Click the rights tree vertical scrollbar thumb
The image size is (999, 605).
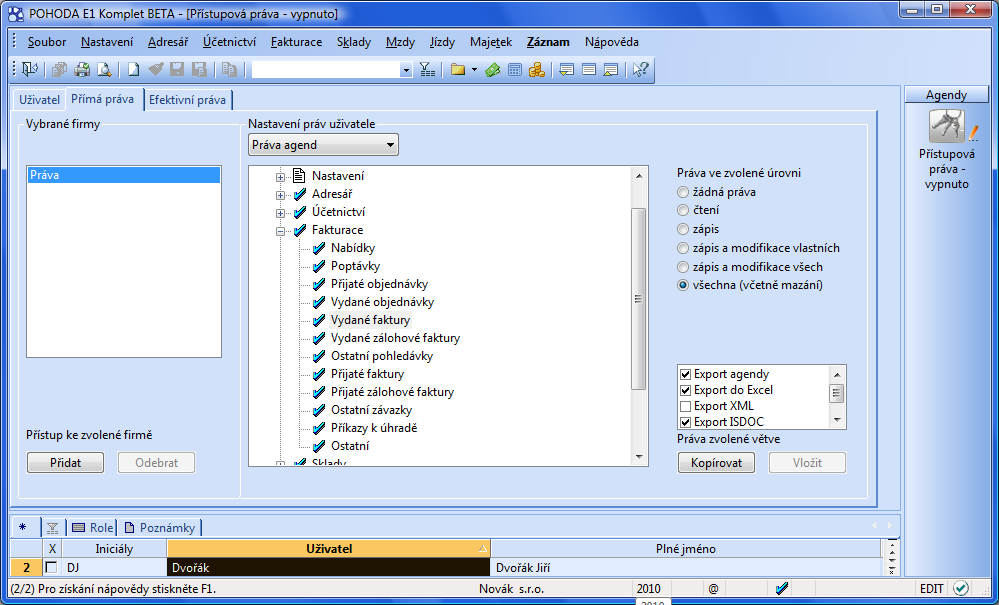point(638,299)
